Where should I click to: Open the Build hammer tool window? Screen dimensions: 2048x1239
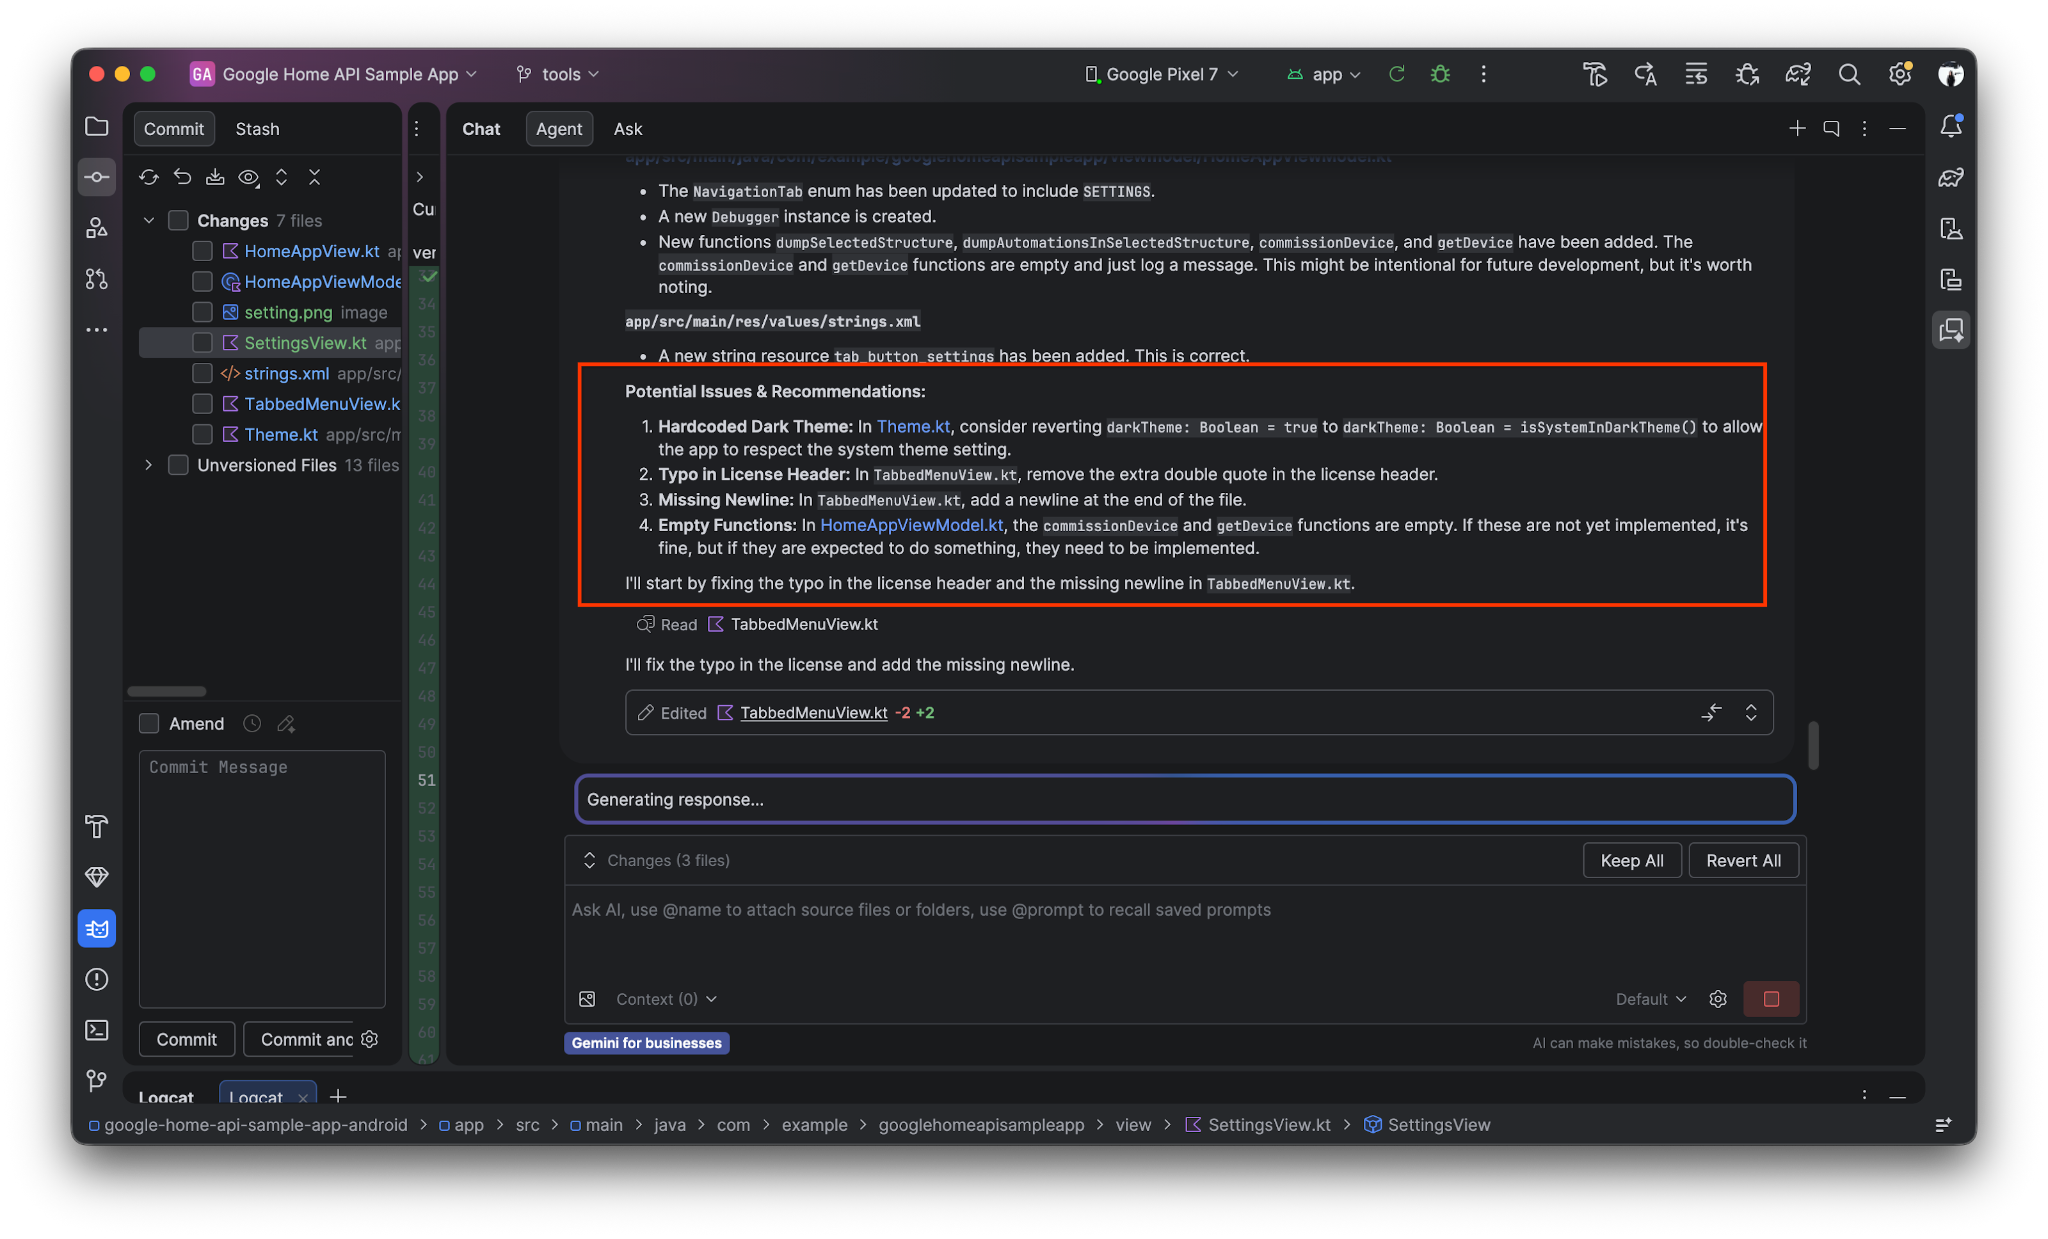(97, 826)
